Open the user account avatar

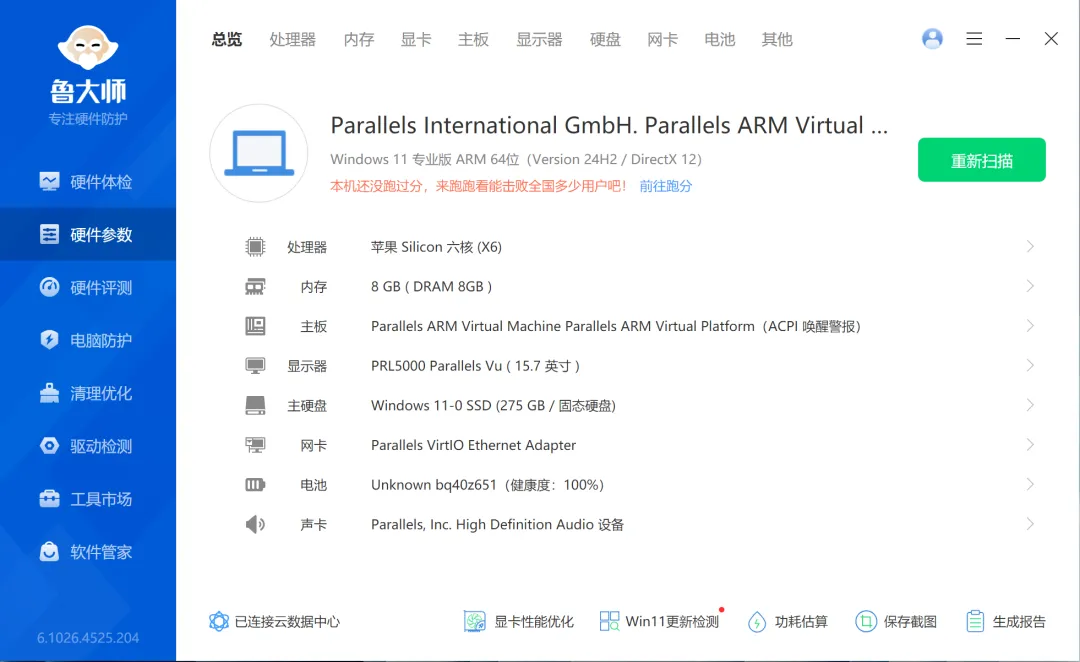pos(932,39)
